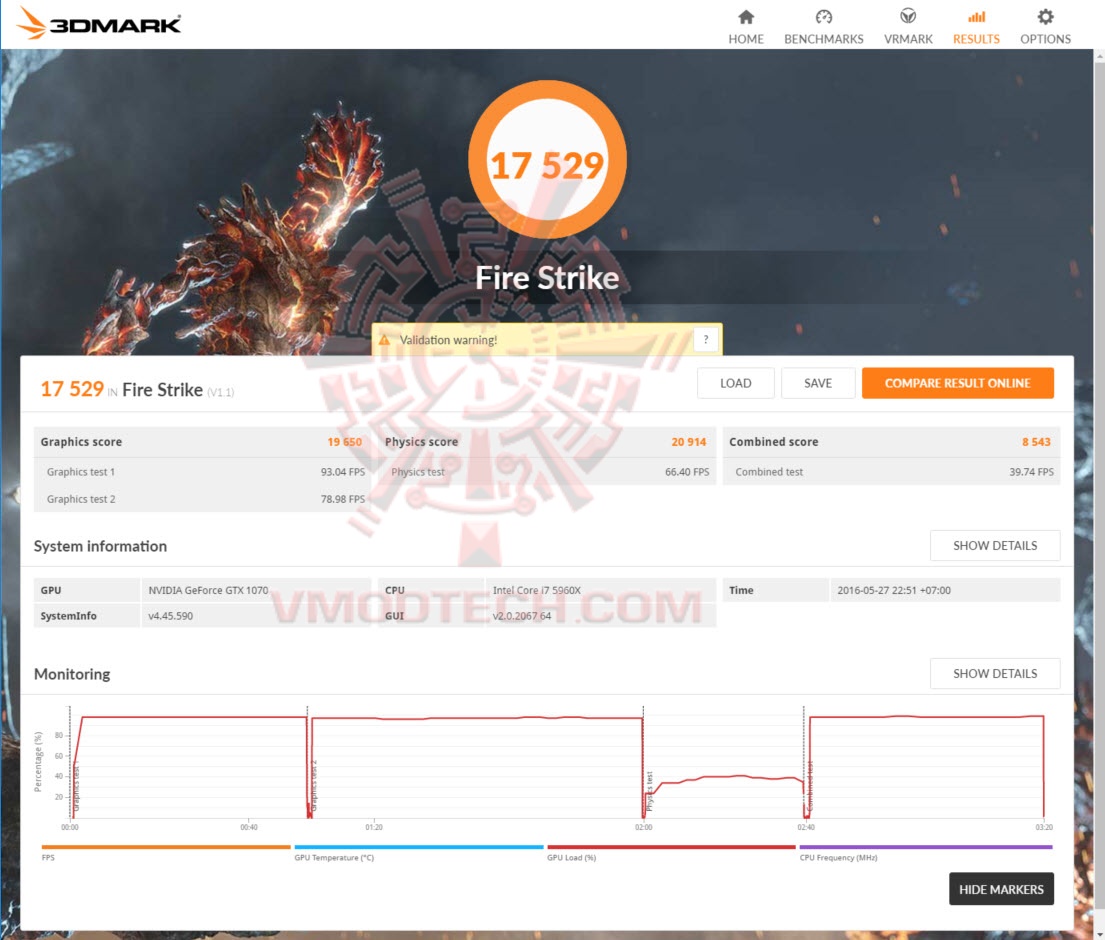Open the OPTIONS tab
Viewport: 1105px width, 940px height.
(1045, 39)
